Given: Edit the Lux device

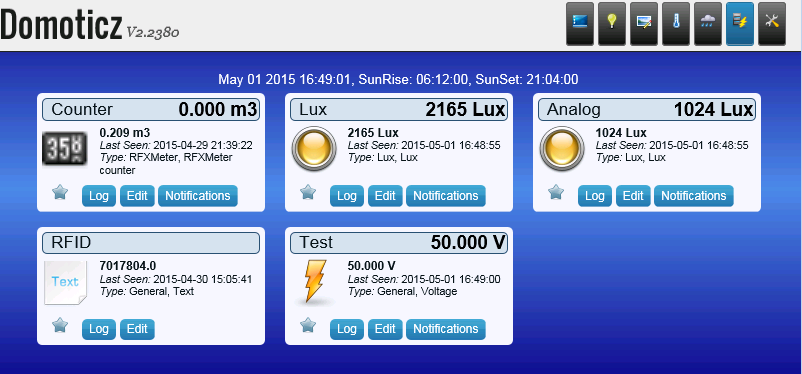Looking at the screenshot, I should [x=385, y=196].
